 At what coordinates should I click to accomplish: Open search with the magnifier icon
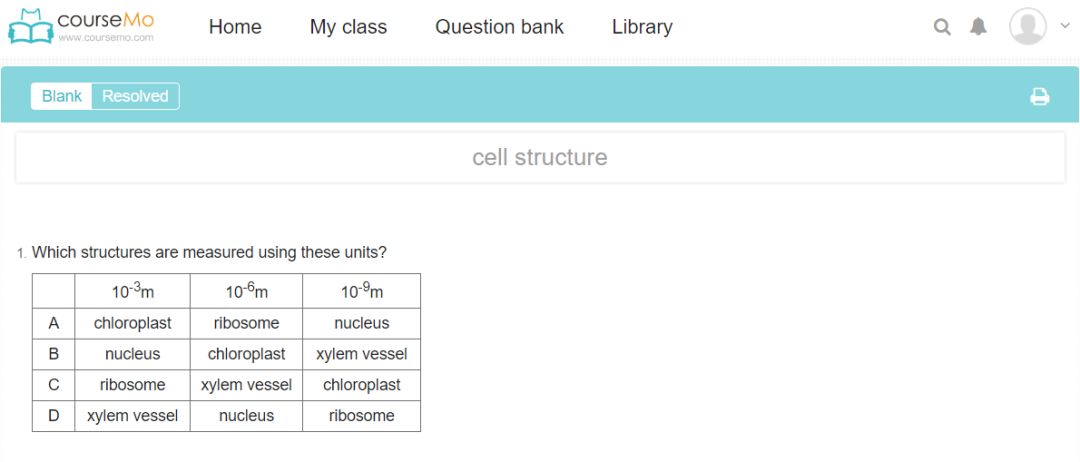coord(942,27)
